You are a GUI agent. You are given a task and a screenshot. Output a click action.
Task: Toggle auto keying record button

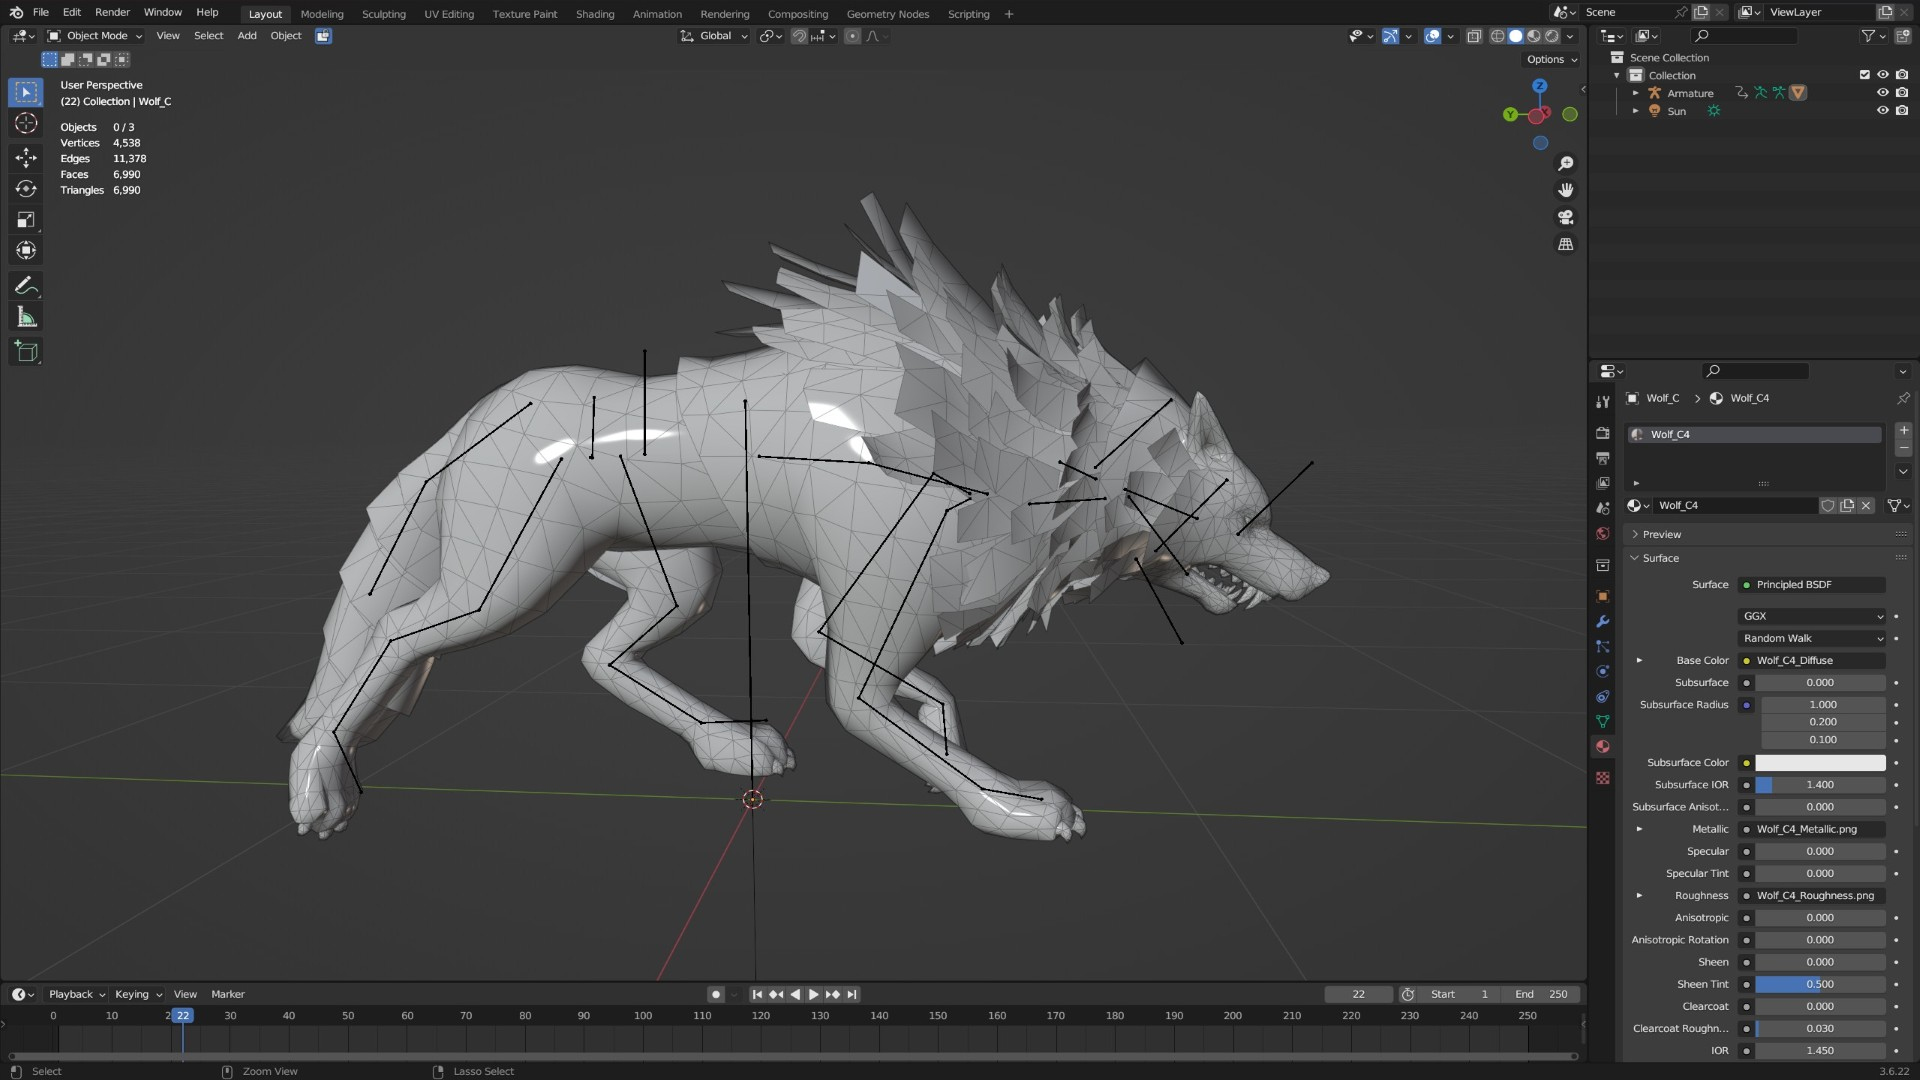(x=715, y=995)
